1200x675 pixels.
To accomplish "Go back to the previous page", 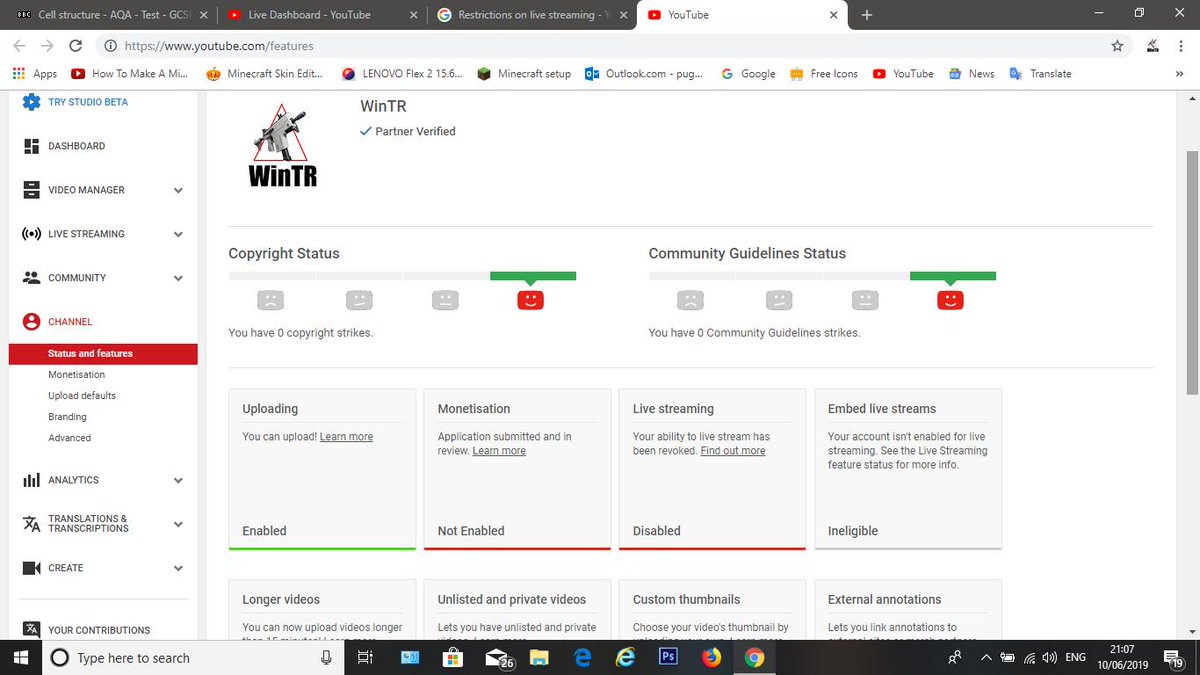I will [20, 46].
